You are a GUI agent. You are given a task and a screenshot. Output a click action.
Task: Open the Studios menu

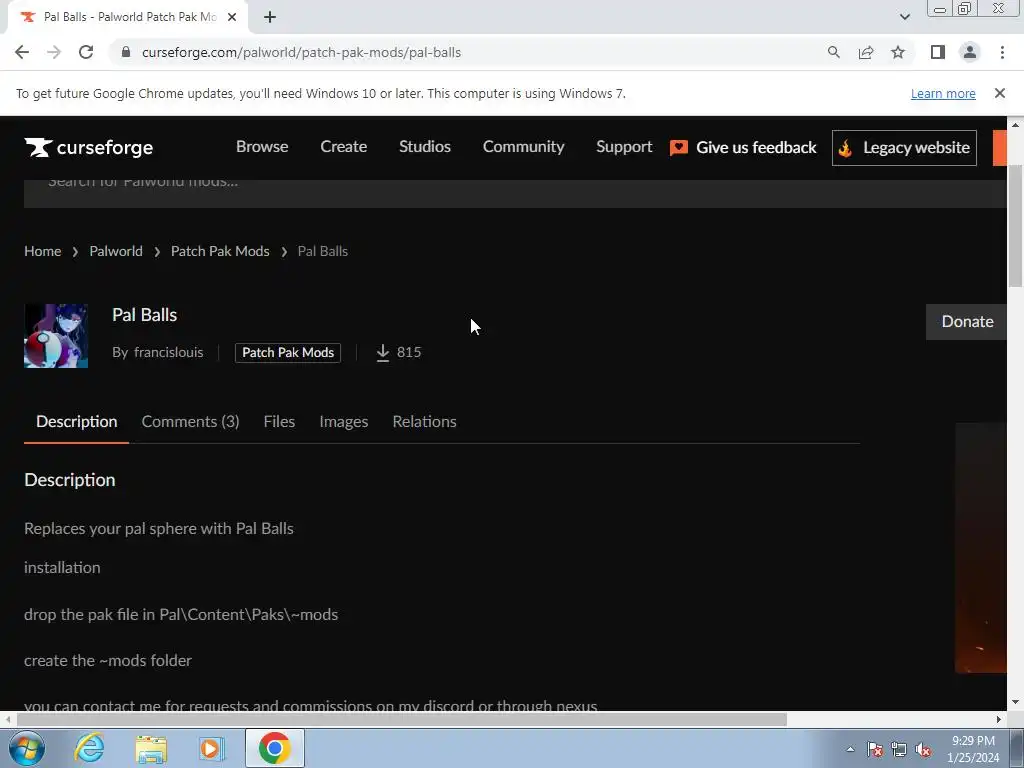tap(424, 146)
